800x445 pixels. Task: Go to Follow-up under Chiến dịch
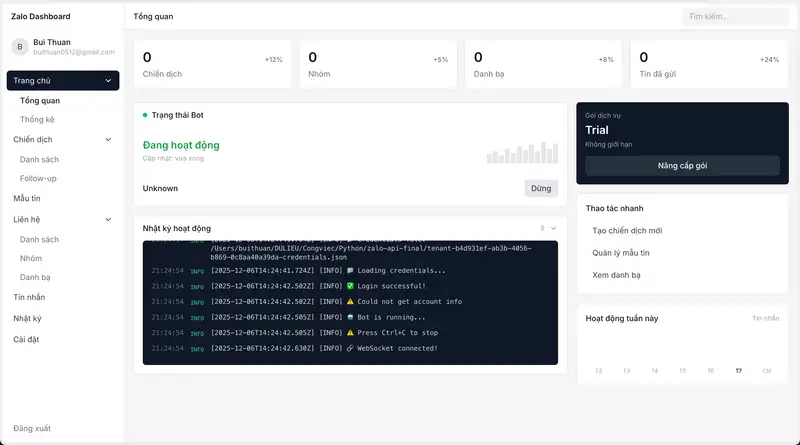tap(38, 179)
